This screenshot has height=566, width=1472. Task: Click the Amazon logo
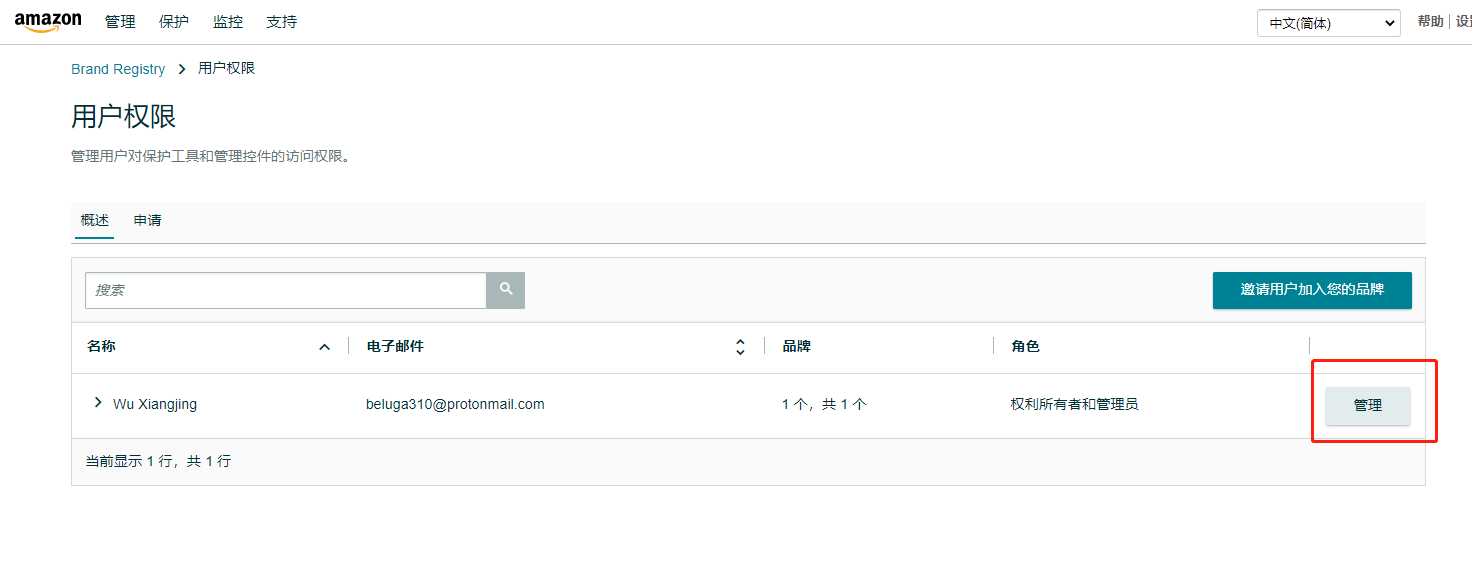pos(47,22)
